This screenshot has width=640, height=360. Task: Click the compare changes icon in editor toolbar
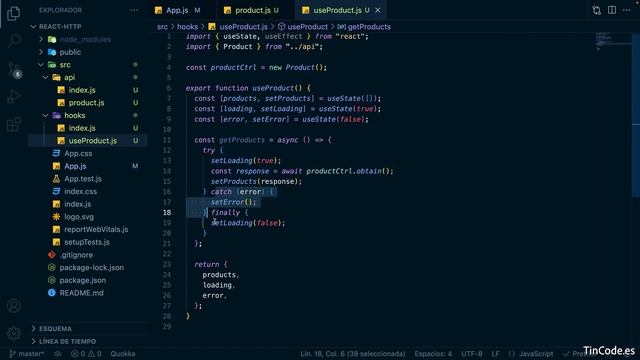pyautogui.click(x=596, y=10)
